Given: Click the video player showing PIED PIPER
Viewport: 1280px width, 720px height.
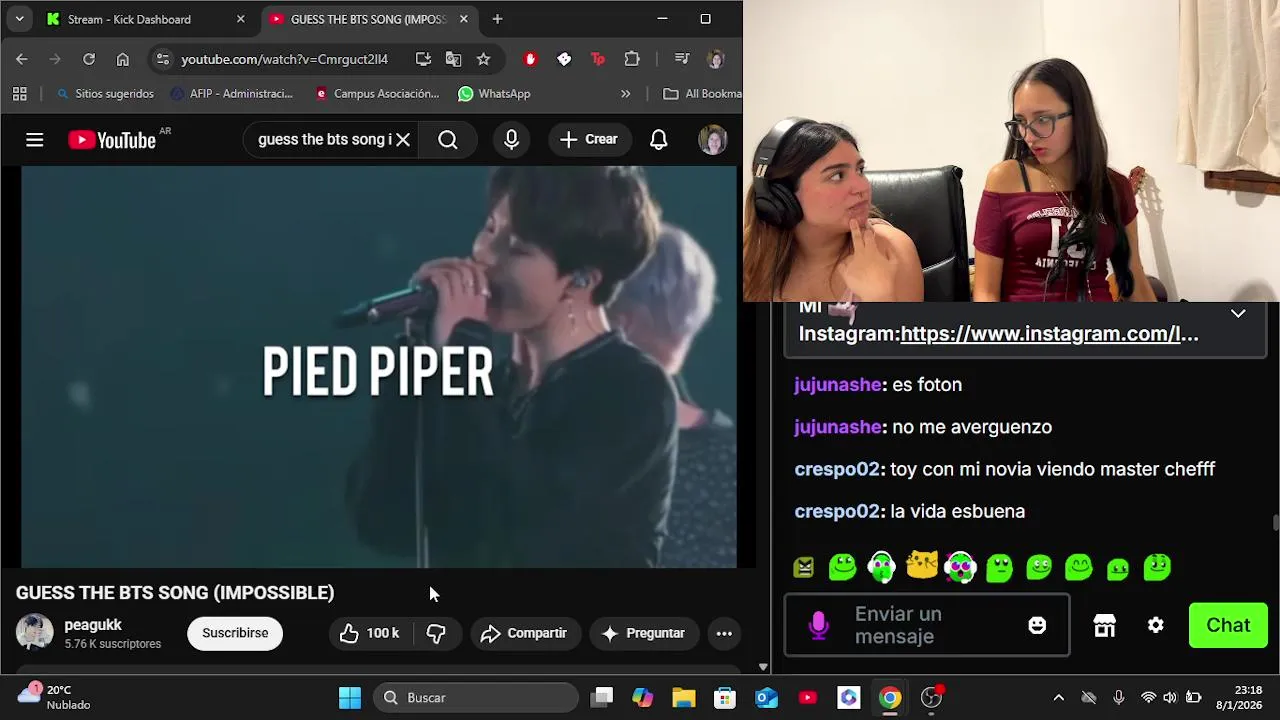Looking at the screenshot, I should click(x=379, y=367).
